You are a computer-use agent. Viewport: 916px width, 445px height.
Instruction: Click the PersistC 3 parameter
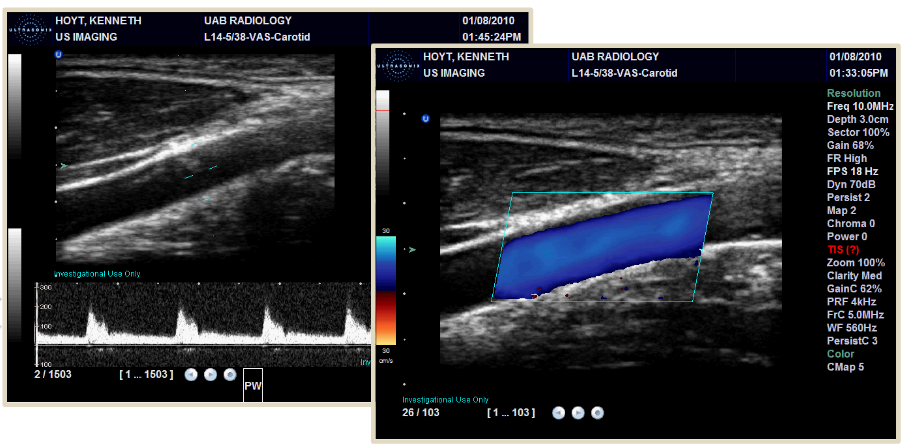click(x=853, y=340)
